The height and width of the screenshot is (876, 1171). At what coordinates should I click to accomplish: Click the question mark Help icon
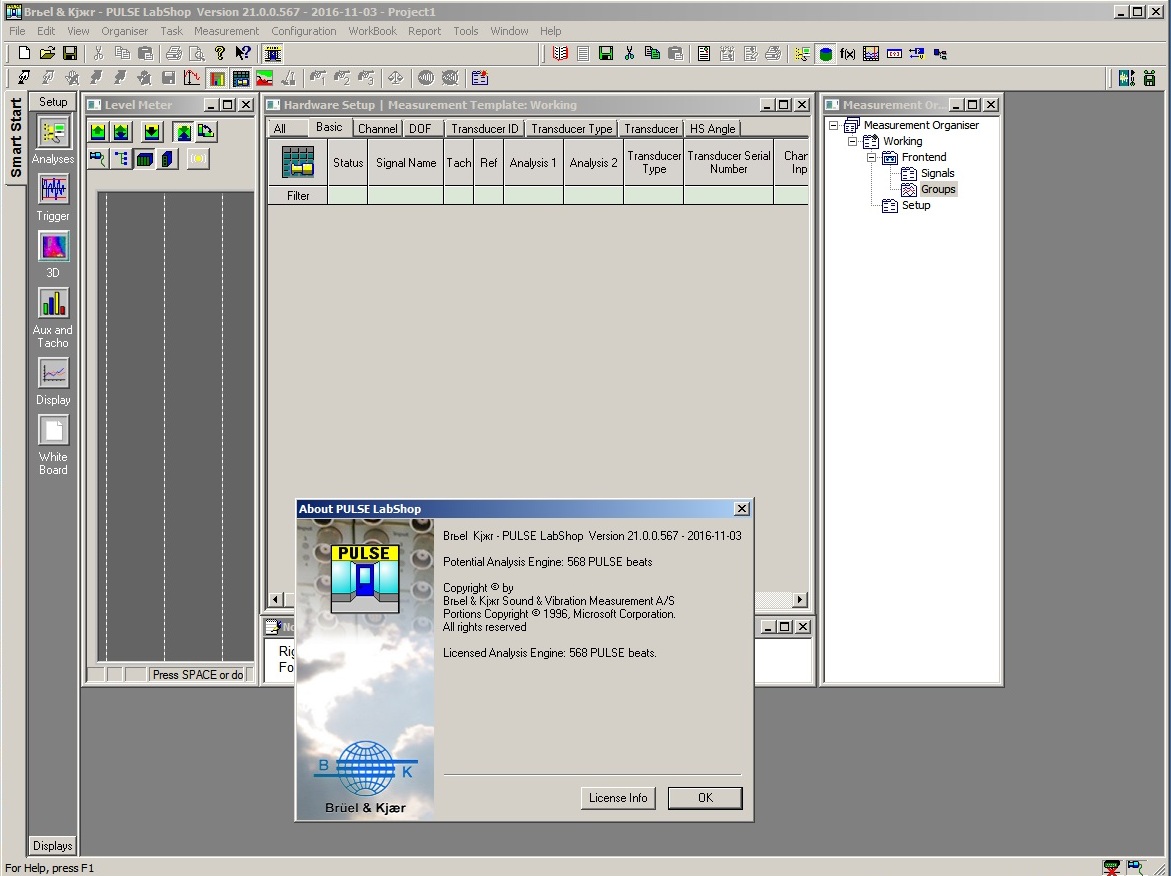(220, 53)
